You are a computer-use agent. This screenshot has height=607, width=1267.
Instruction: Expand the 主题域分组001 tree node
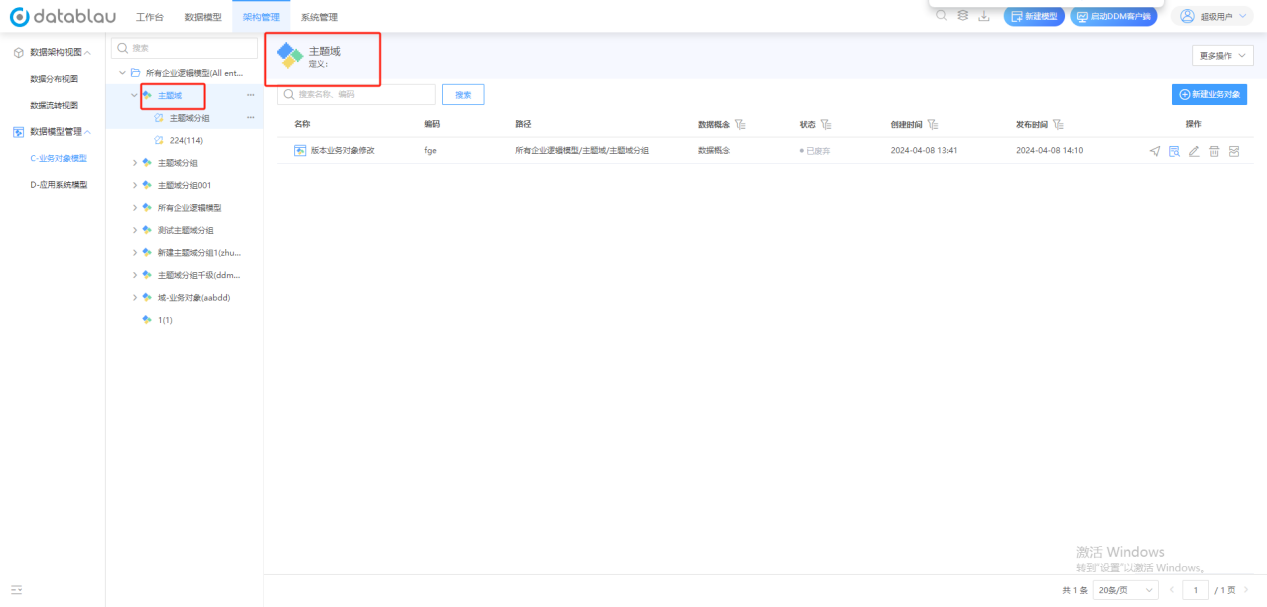click(134, 185)
